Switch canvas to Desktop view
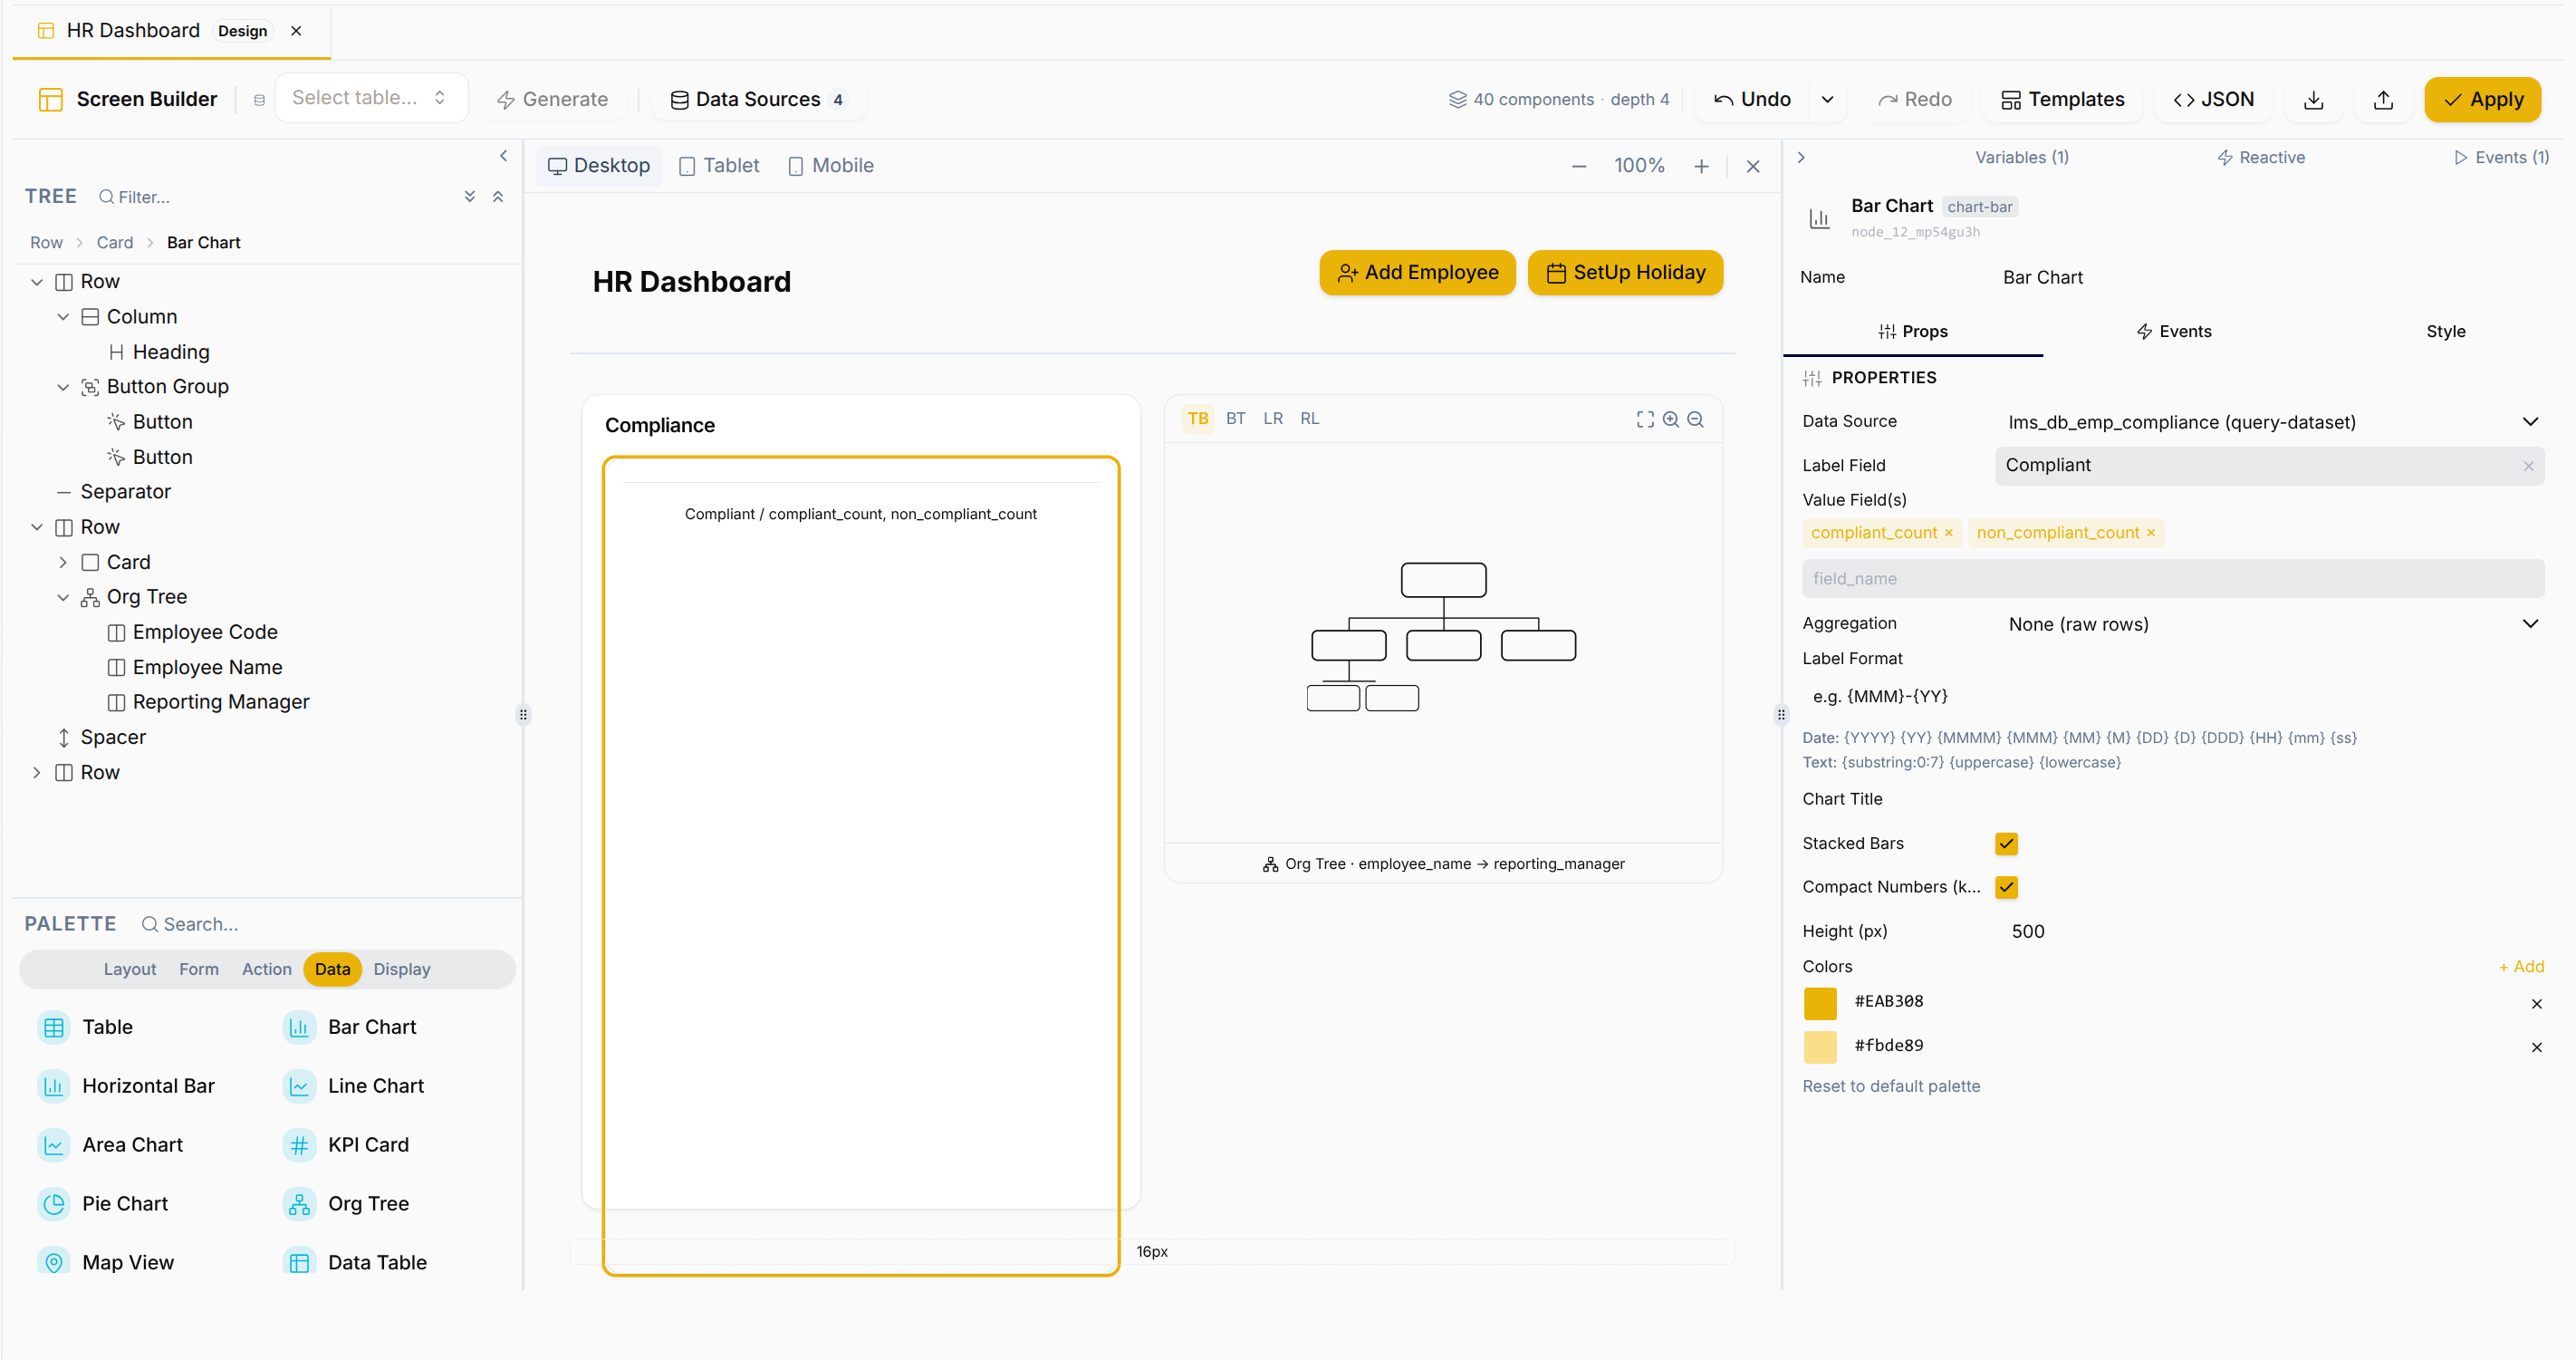The height and width of the screenshot is (1360, 2576). [599, 166]
